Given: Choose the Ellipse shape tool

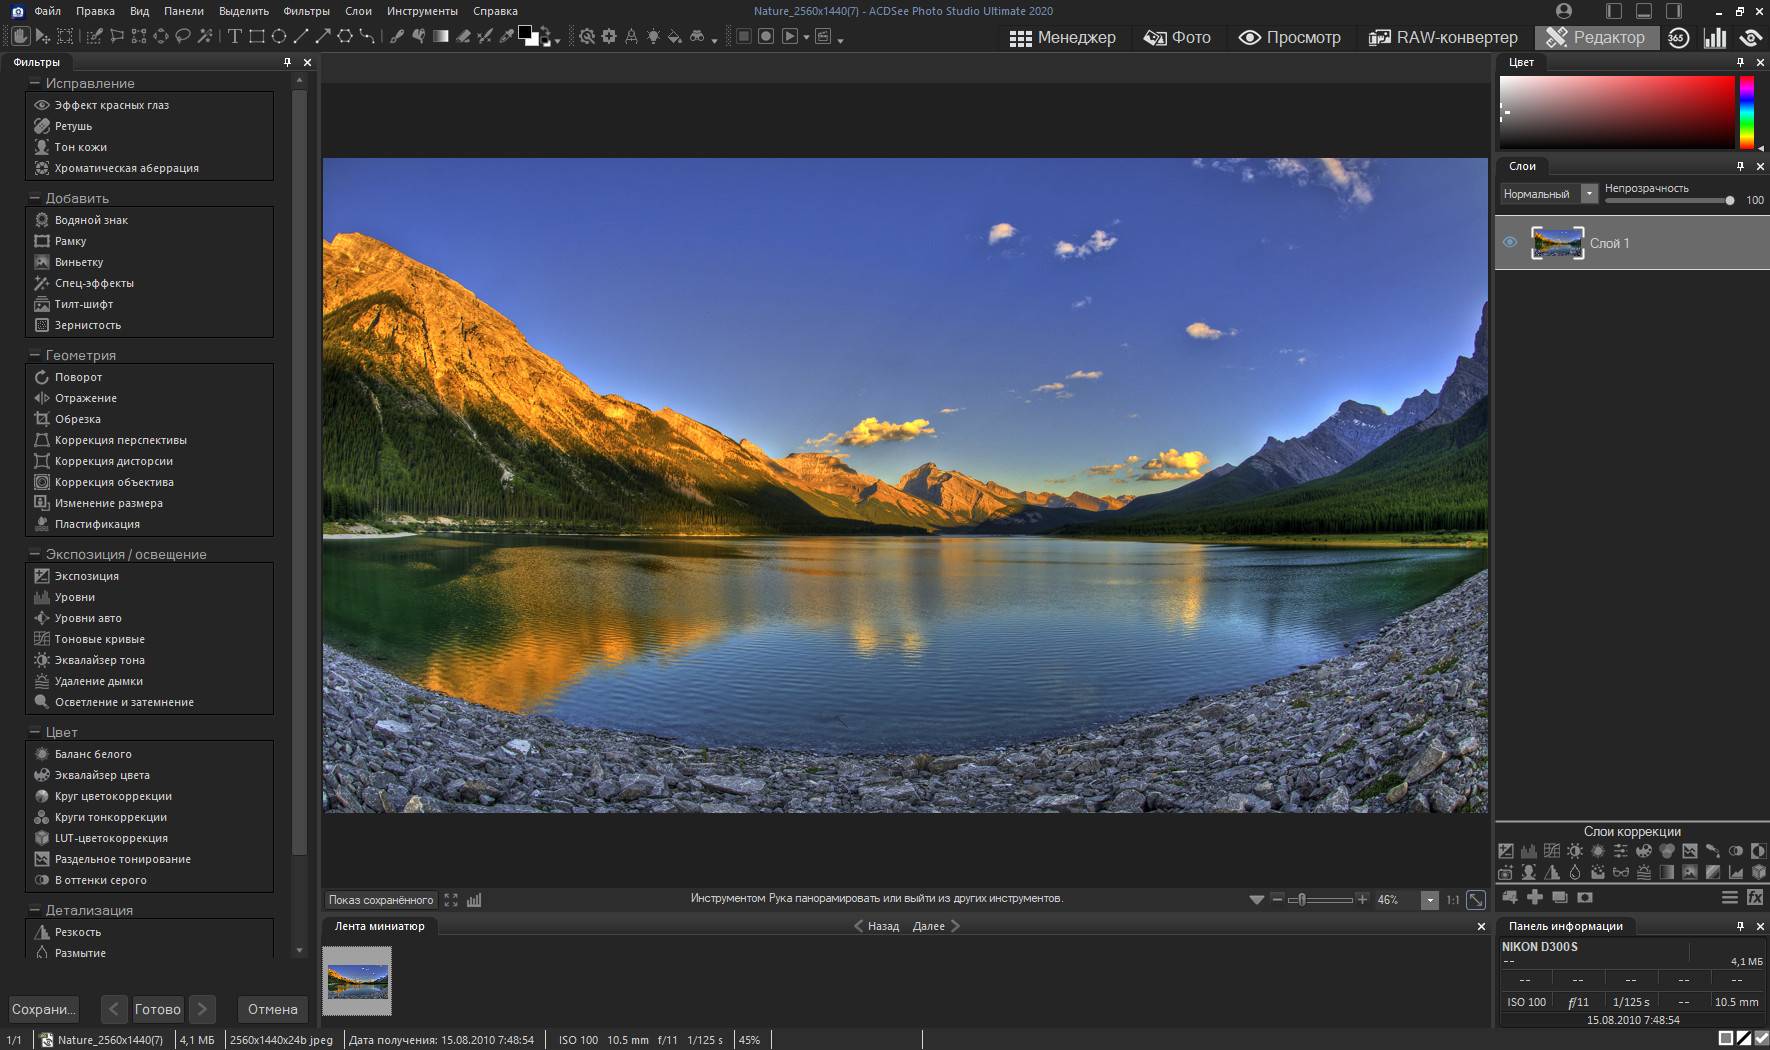Looking at the screenshot, I should 278,36.
